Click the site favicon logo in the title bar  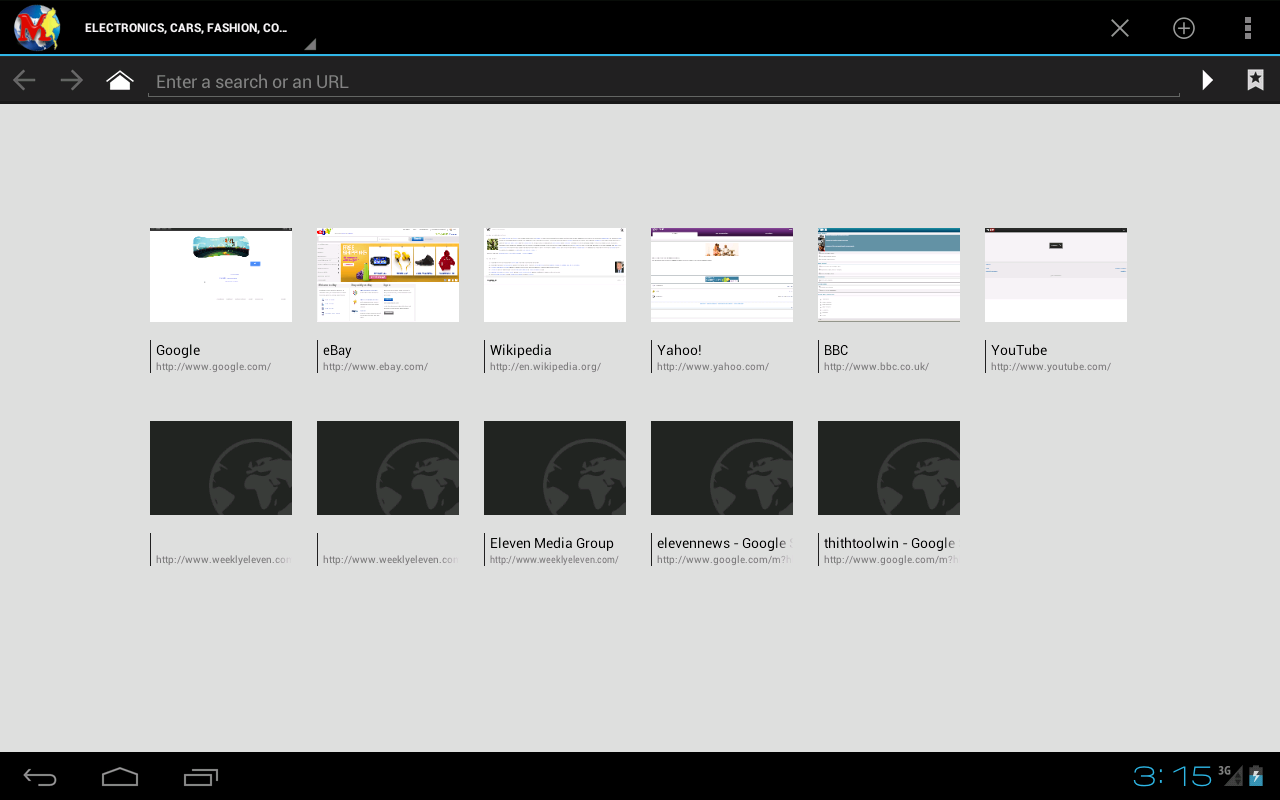click(37, 27)
